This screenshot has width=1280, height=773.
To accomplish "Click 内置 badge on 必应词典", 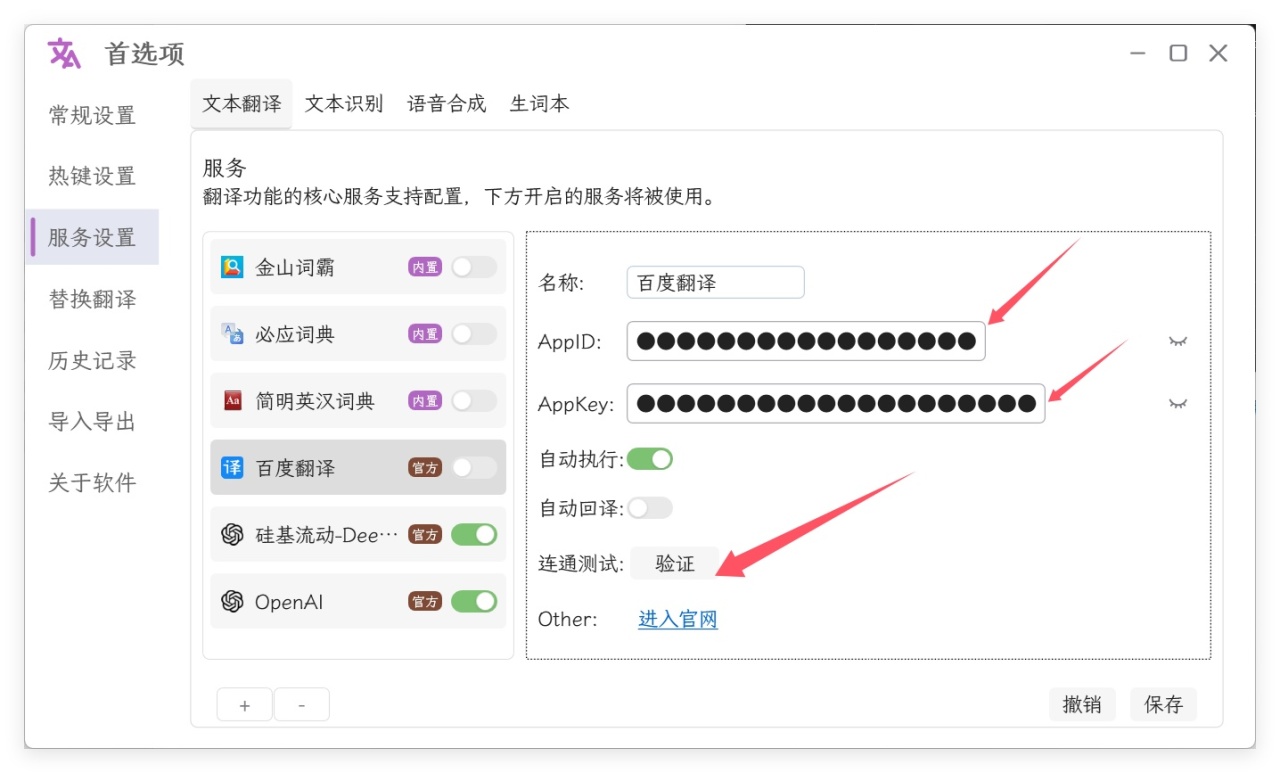I will [x=425, y=334].
